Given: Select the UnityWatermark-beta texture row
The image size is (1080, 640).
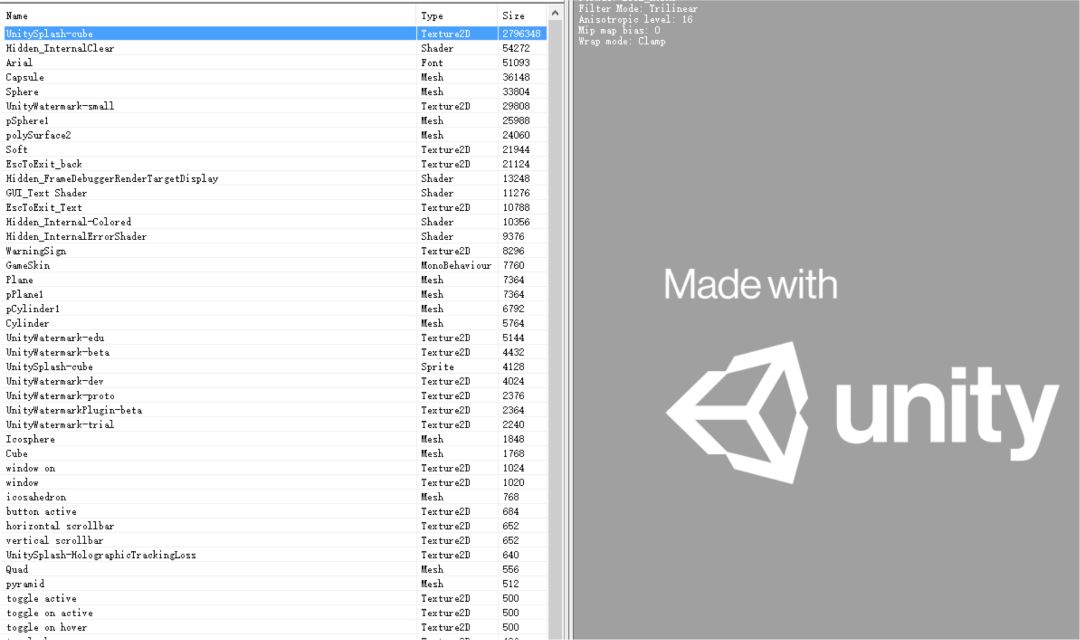Looking at the screenshot, I should tap(276, 352).
